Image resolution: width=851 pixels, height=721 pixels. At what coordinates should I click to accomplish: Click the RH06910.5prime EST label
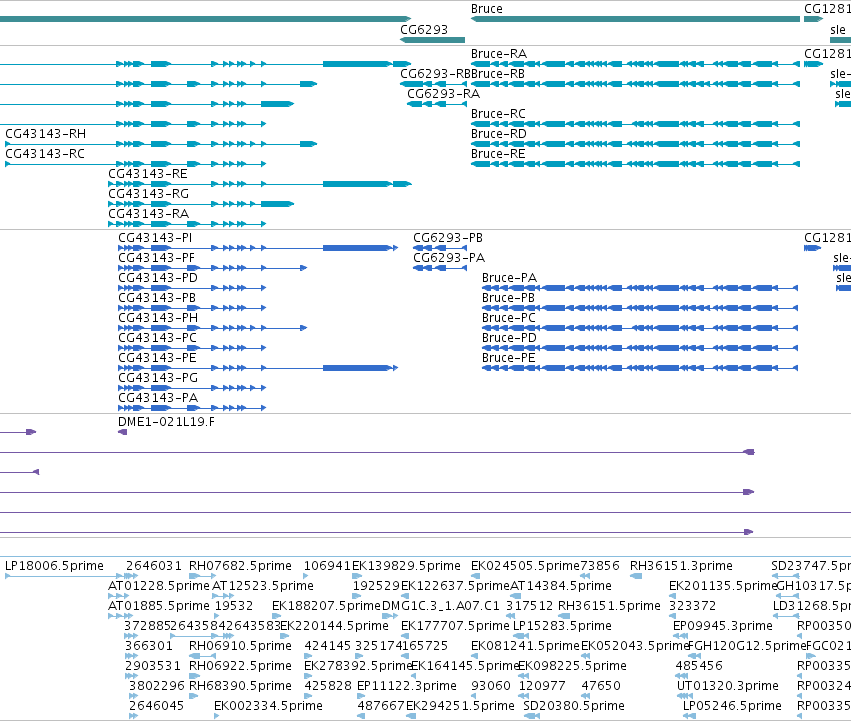pos(240,647)
